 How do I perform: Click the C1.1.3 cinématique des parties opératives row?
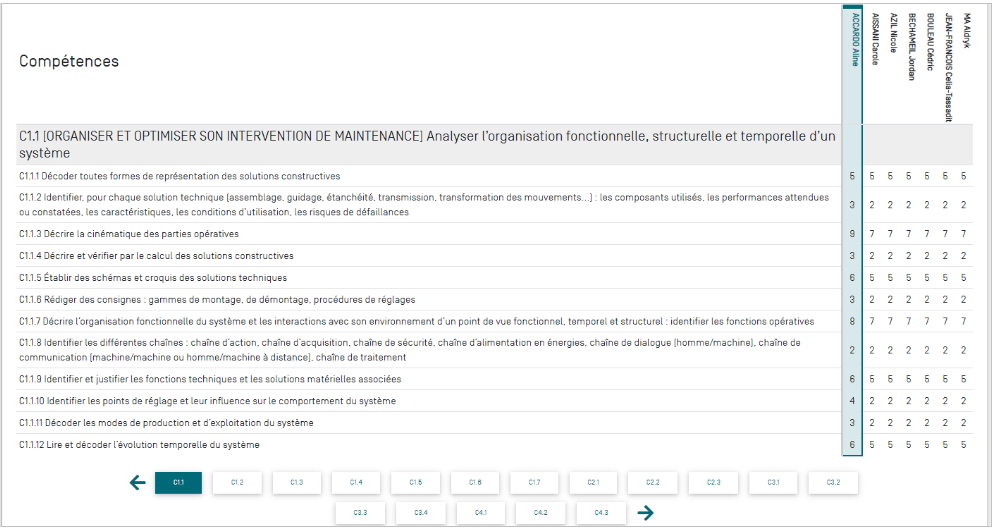click(130, 234)
